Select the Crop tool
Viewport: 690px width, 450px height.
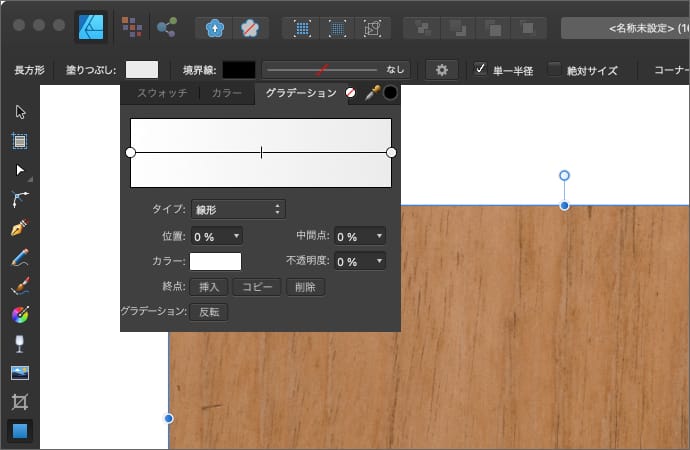tap(19, 403)
